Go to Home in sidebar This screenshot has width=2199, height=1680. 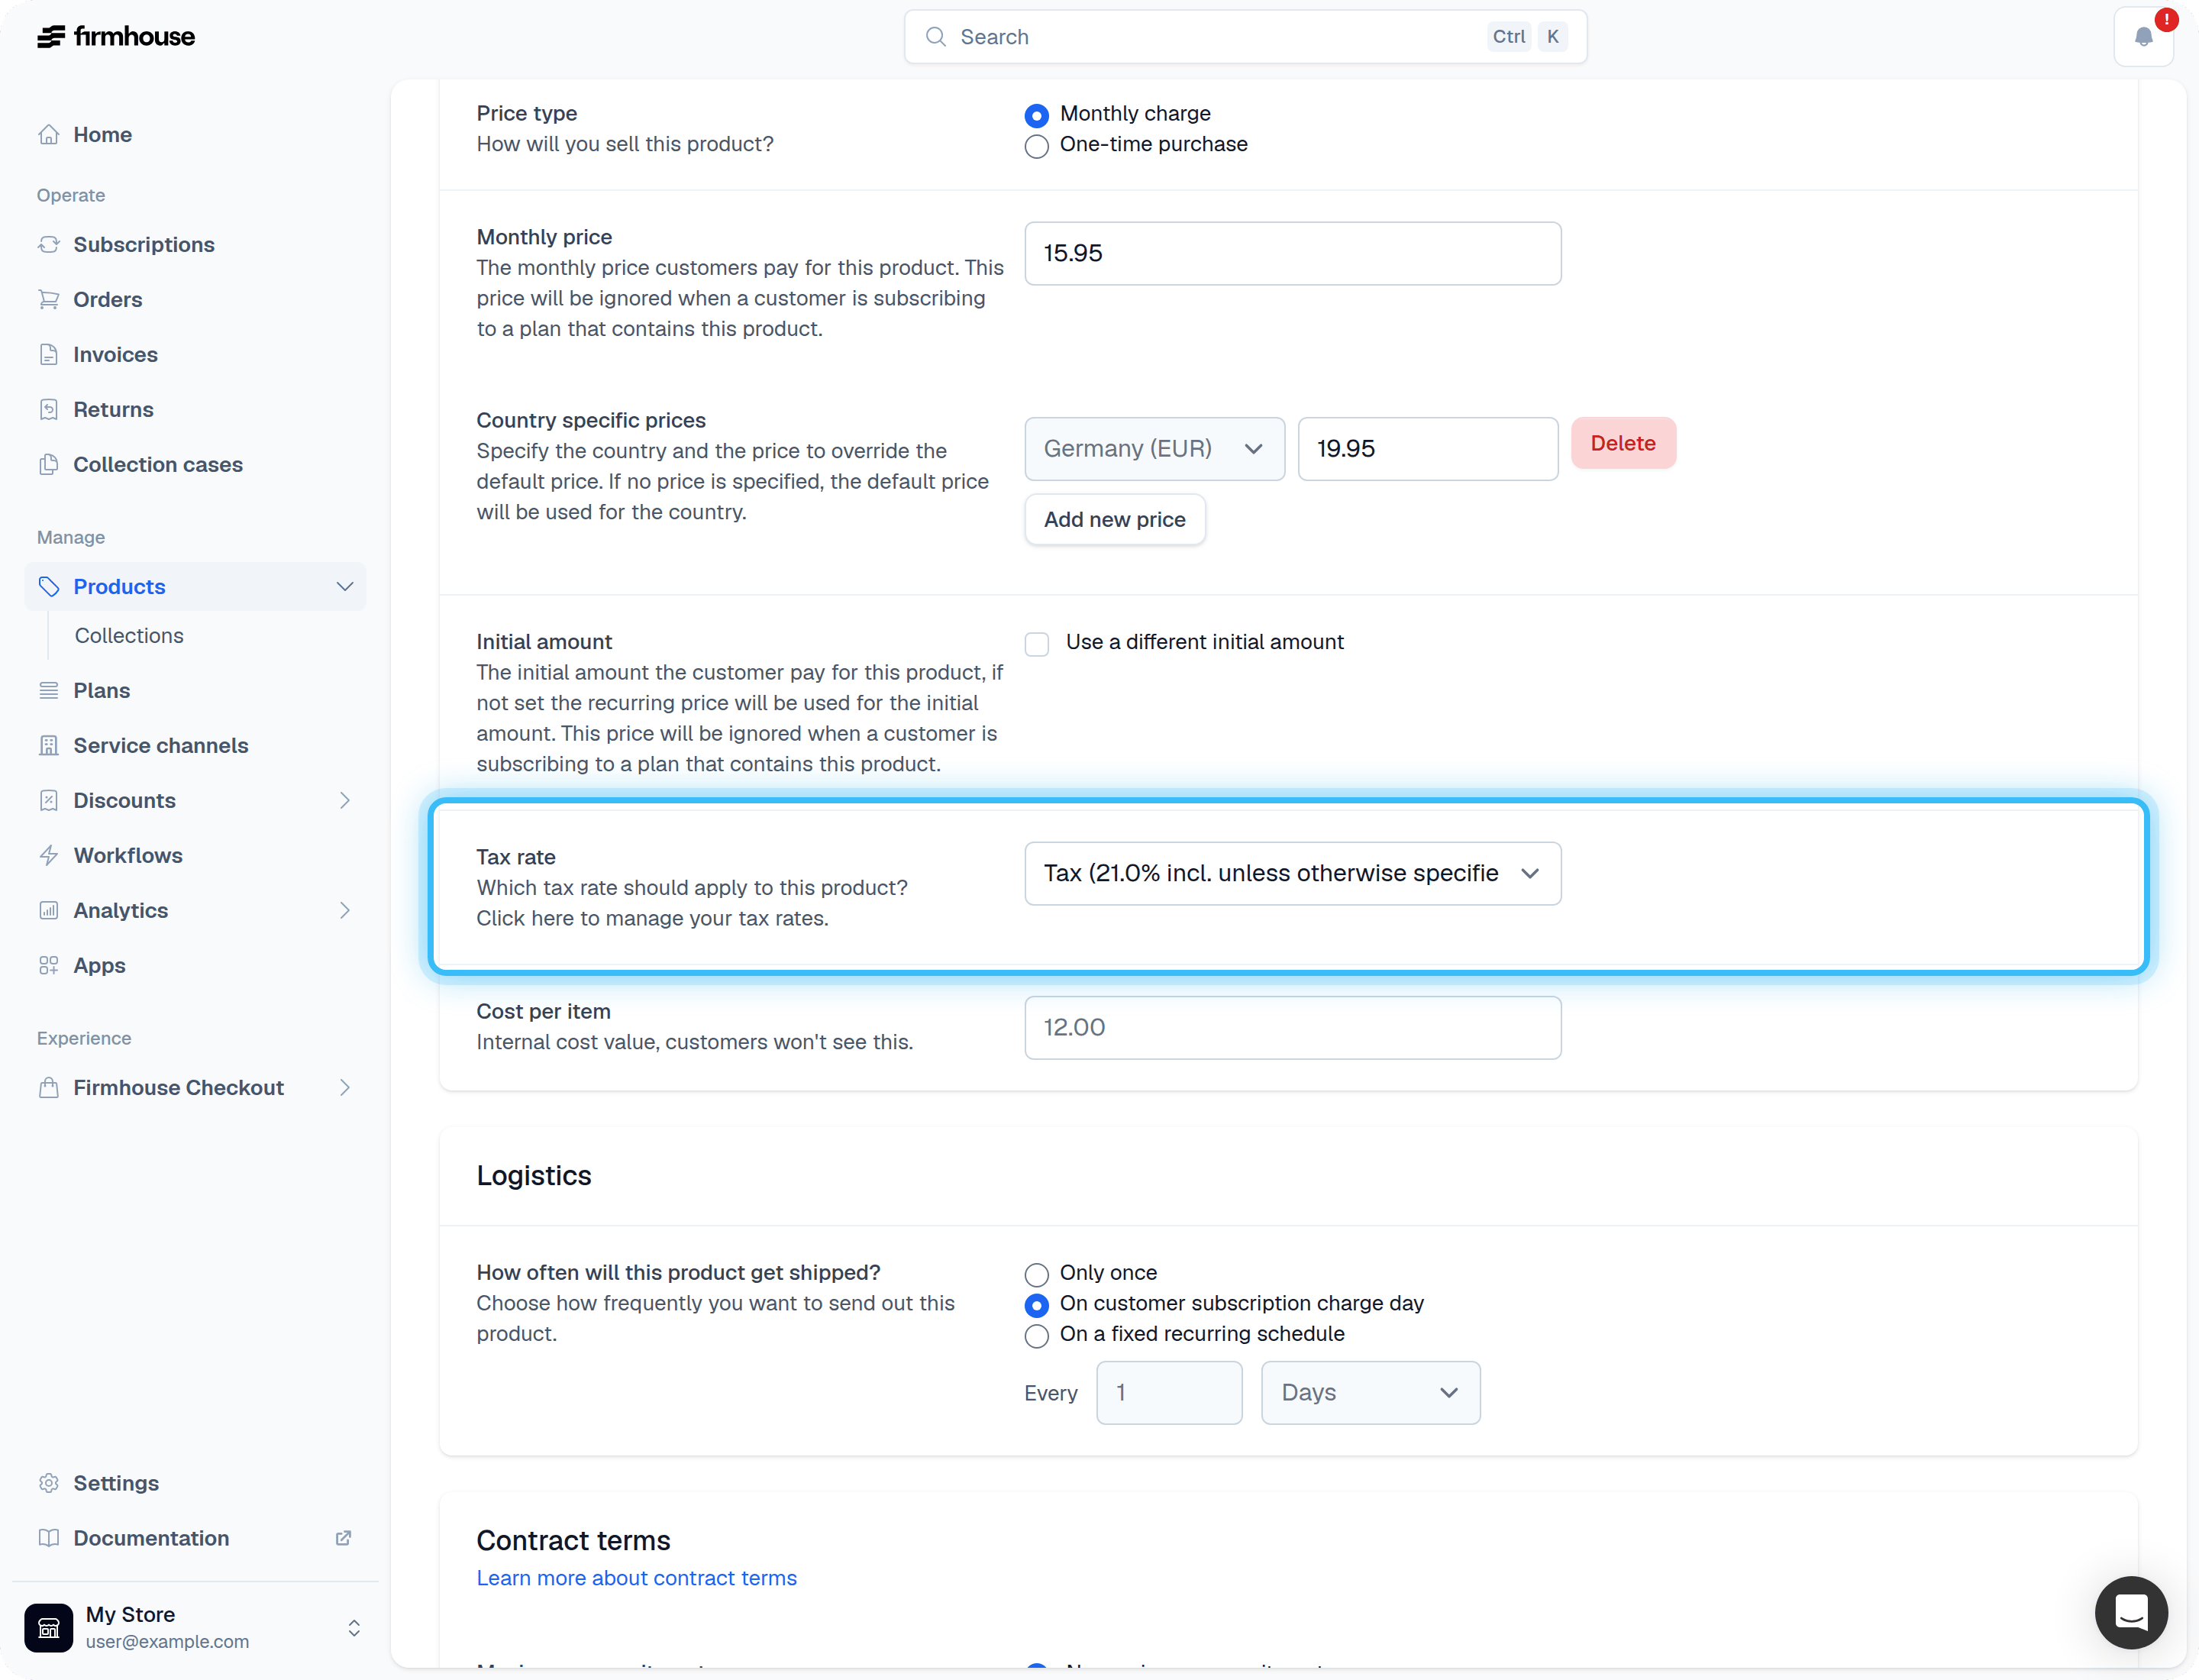click(x=195, y=134)
